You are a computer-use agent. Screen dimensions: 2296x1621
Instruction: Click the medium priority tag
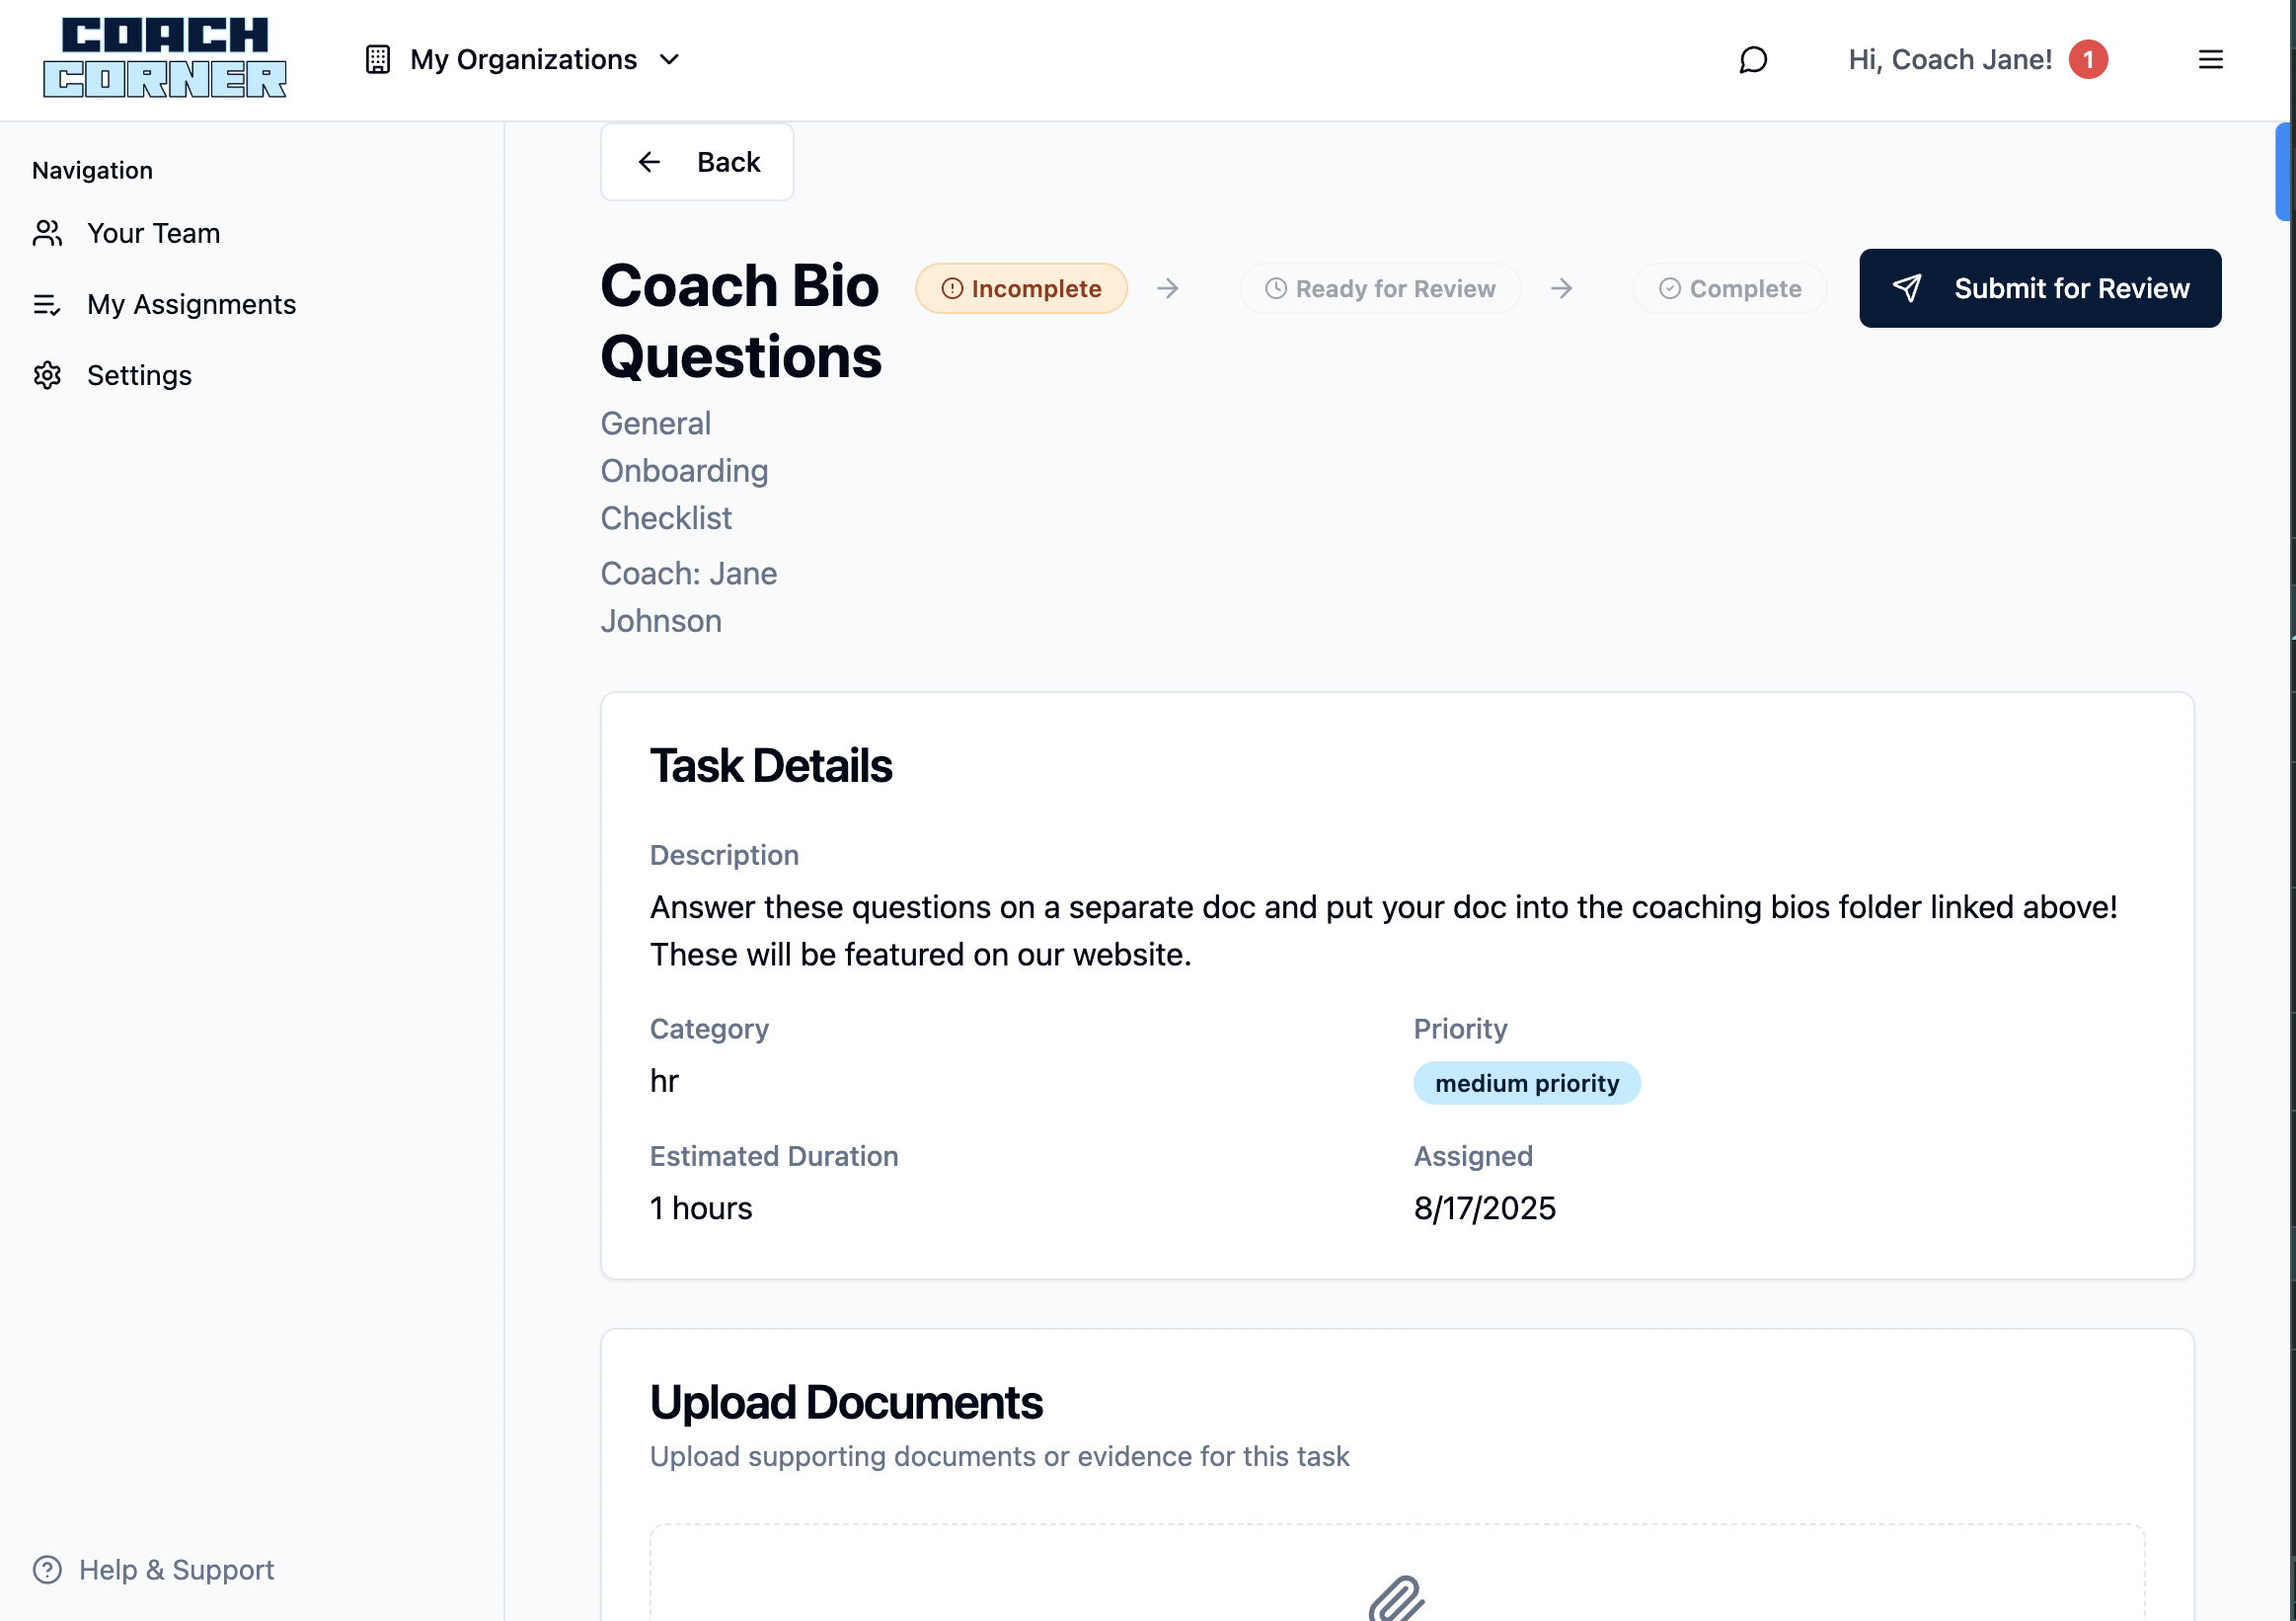tap(1526, 1083)
